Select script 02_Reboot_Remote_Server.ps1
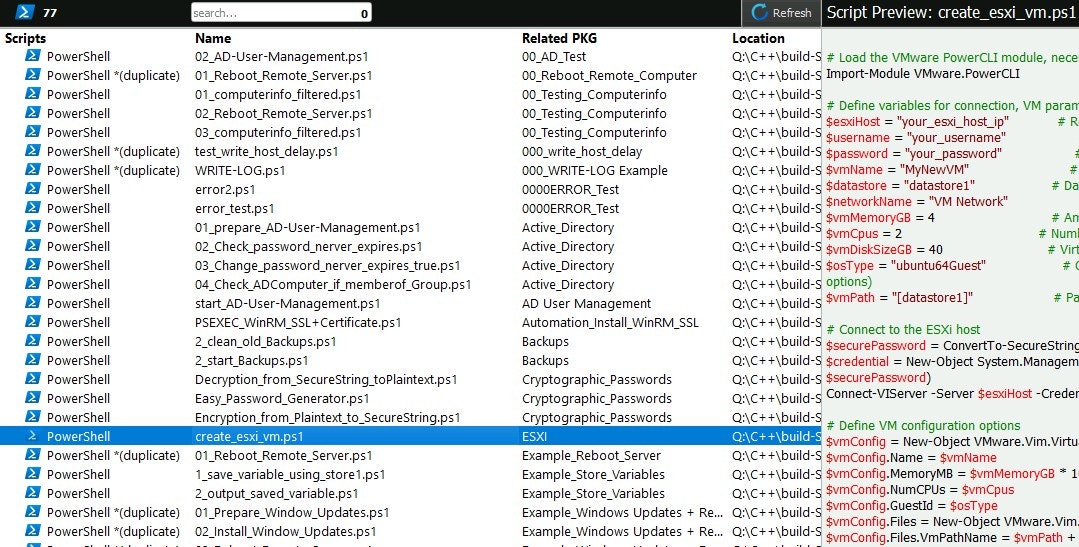Image resolution: width=1079 pixels, height=547 pixels. click(x=284, y=114)
